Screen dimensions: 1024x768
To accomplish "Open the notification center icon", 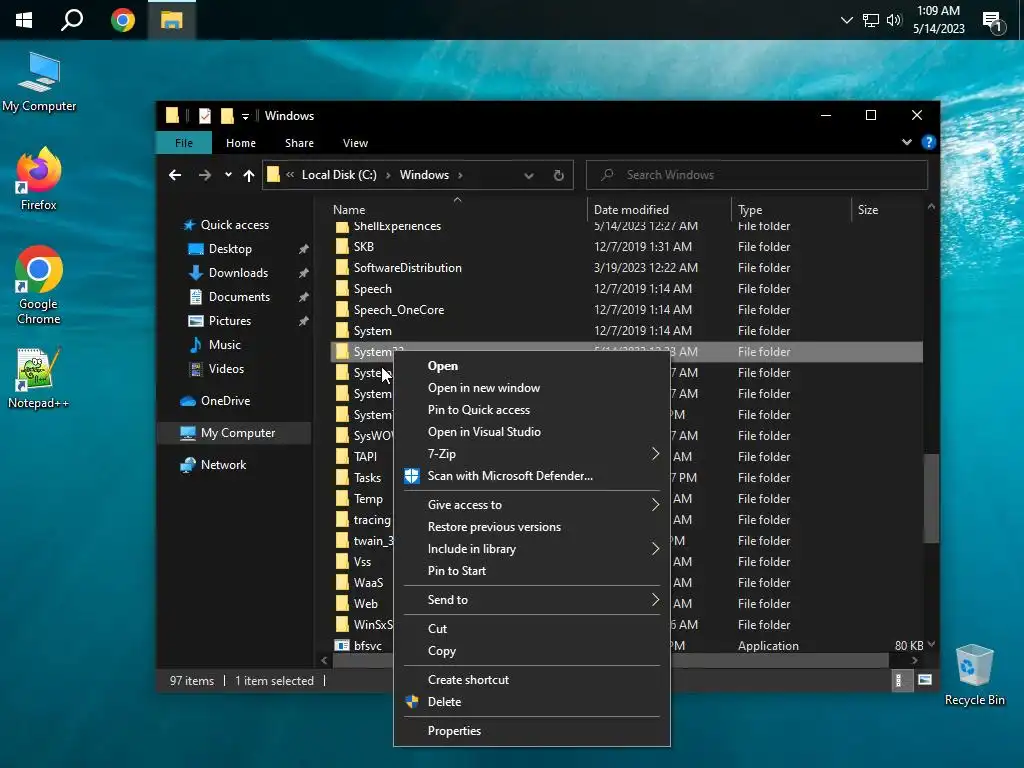I will [x=993, y=22].
